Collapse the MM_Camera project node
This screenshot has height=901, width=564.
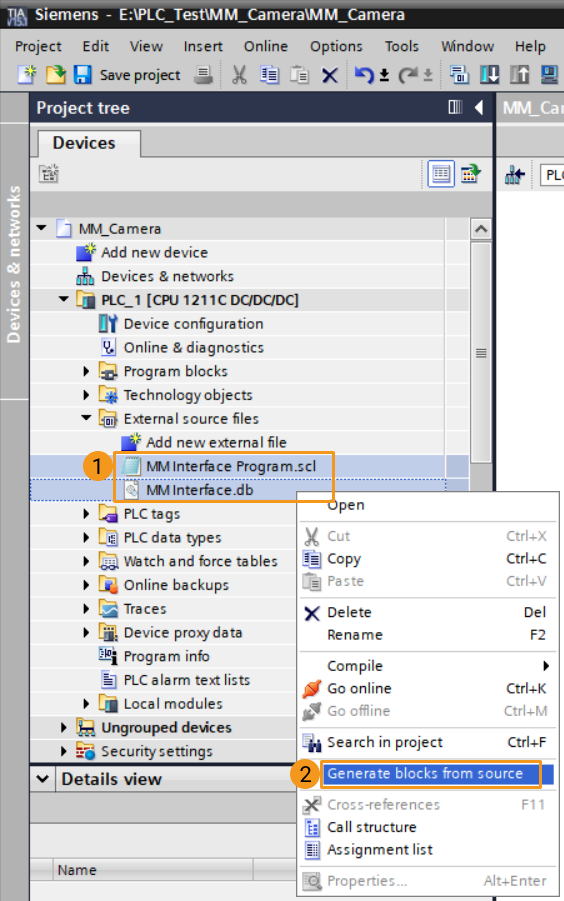tap(41, 228)
